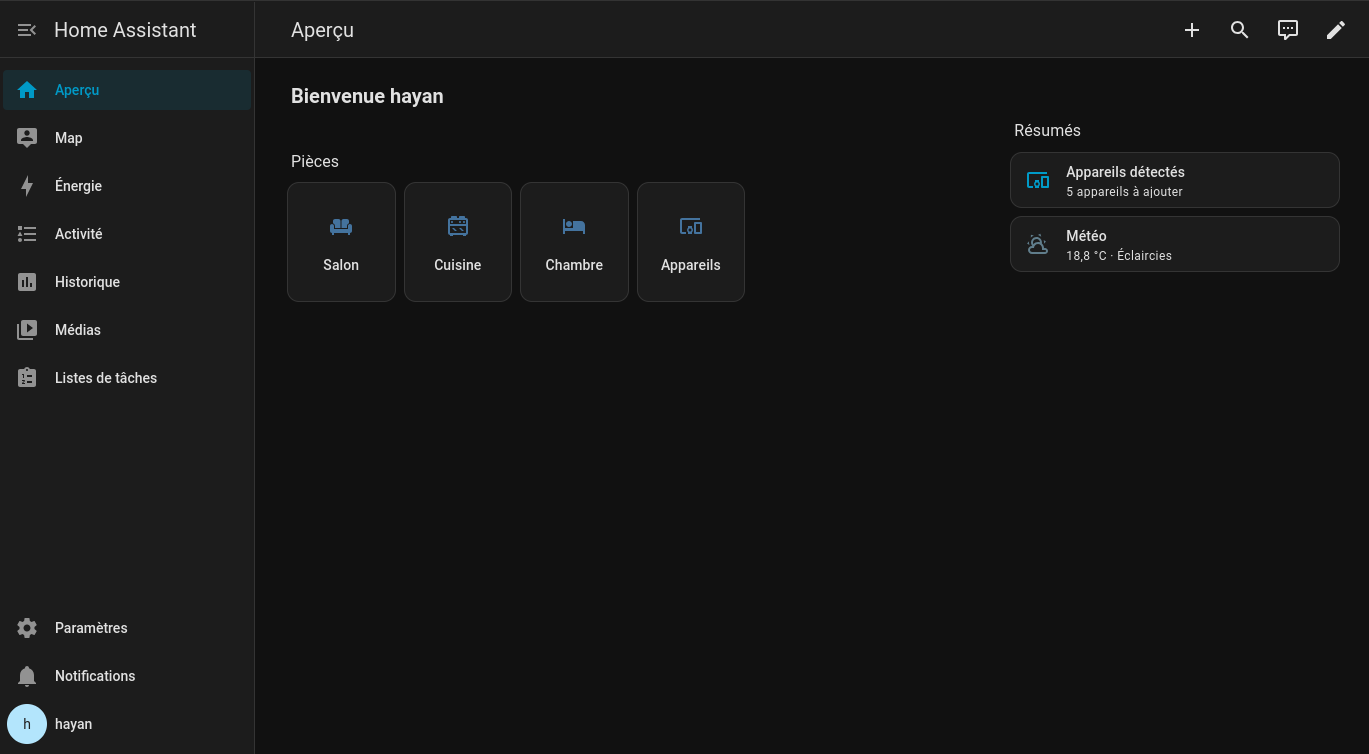Click the Médias play icon
This screenshot has width=1369, height=754.
coord(27,330)
